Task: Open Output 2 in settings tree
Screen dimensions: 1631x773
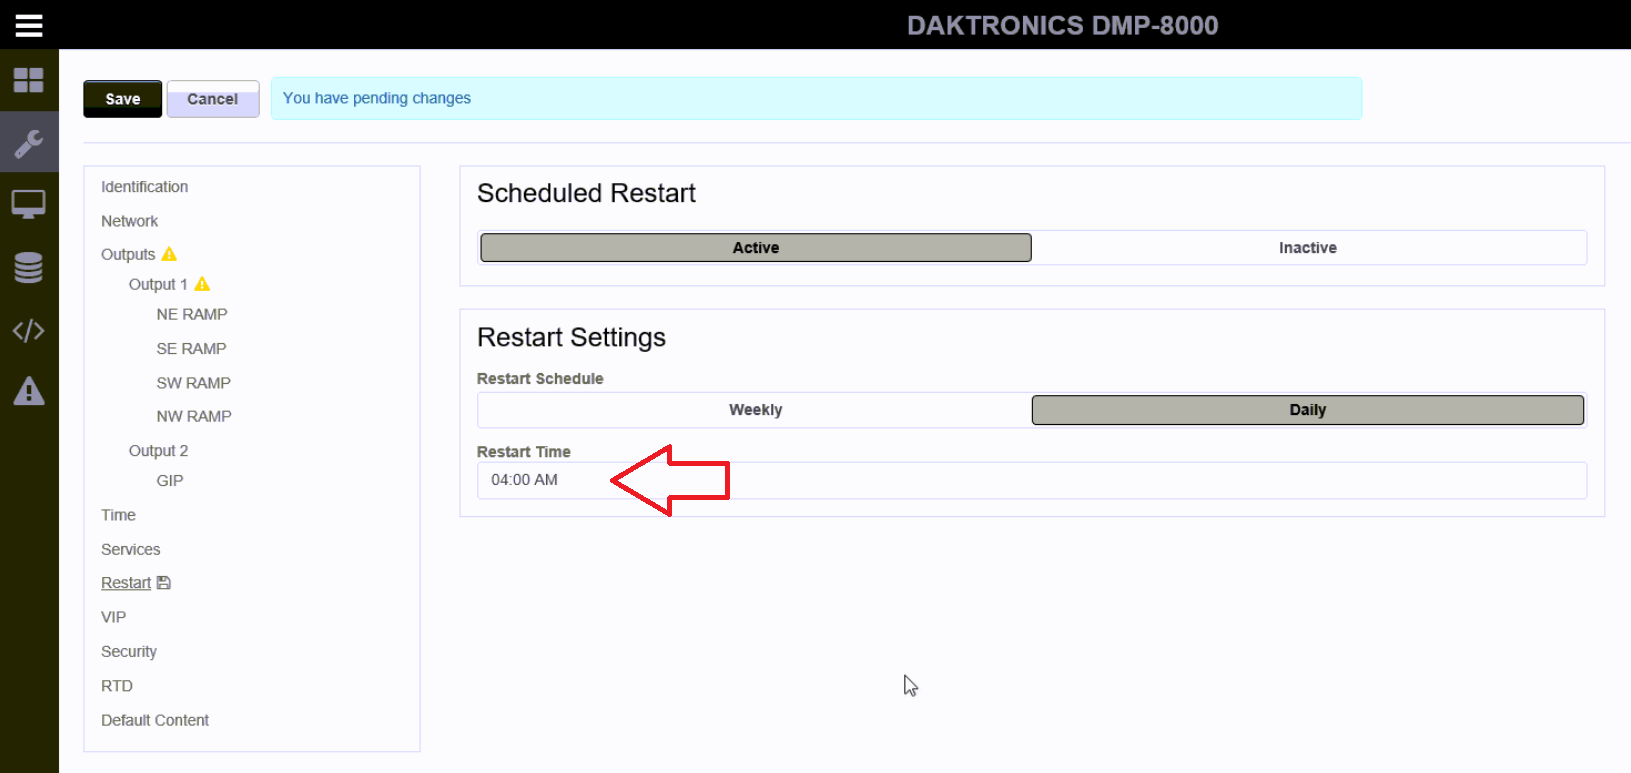Action: [x=158, y=451]
